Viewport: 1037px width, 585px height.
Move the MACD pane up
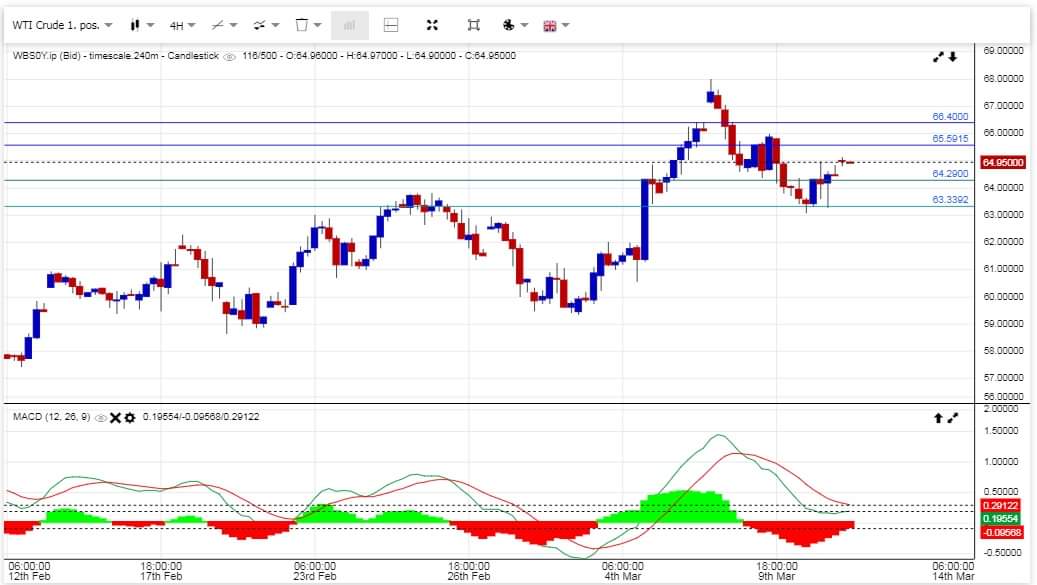(x=938, y=417)
